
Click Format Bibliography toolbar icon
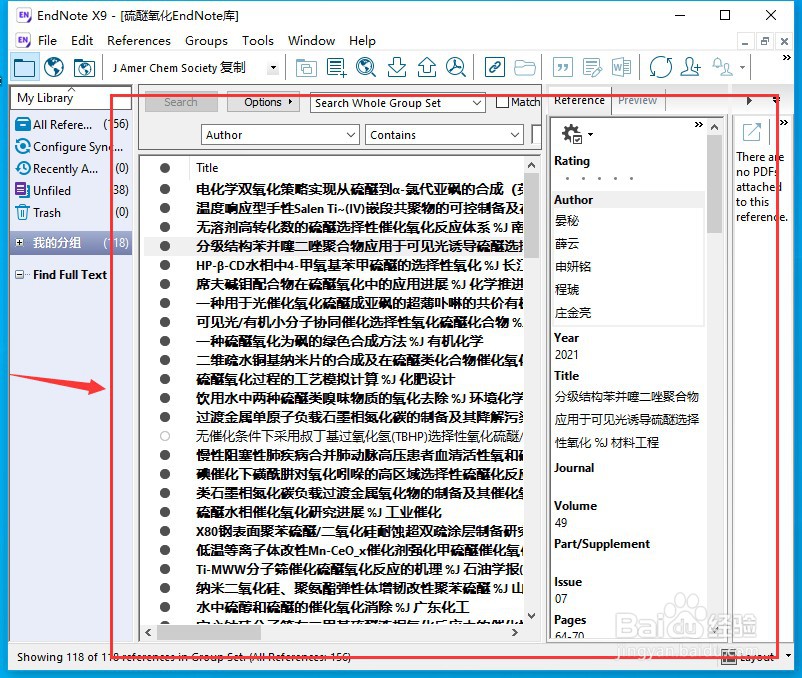pos(592,67)
